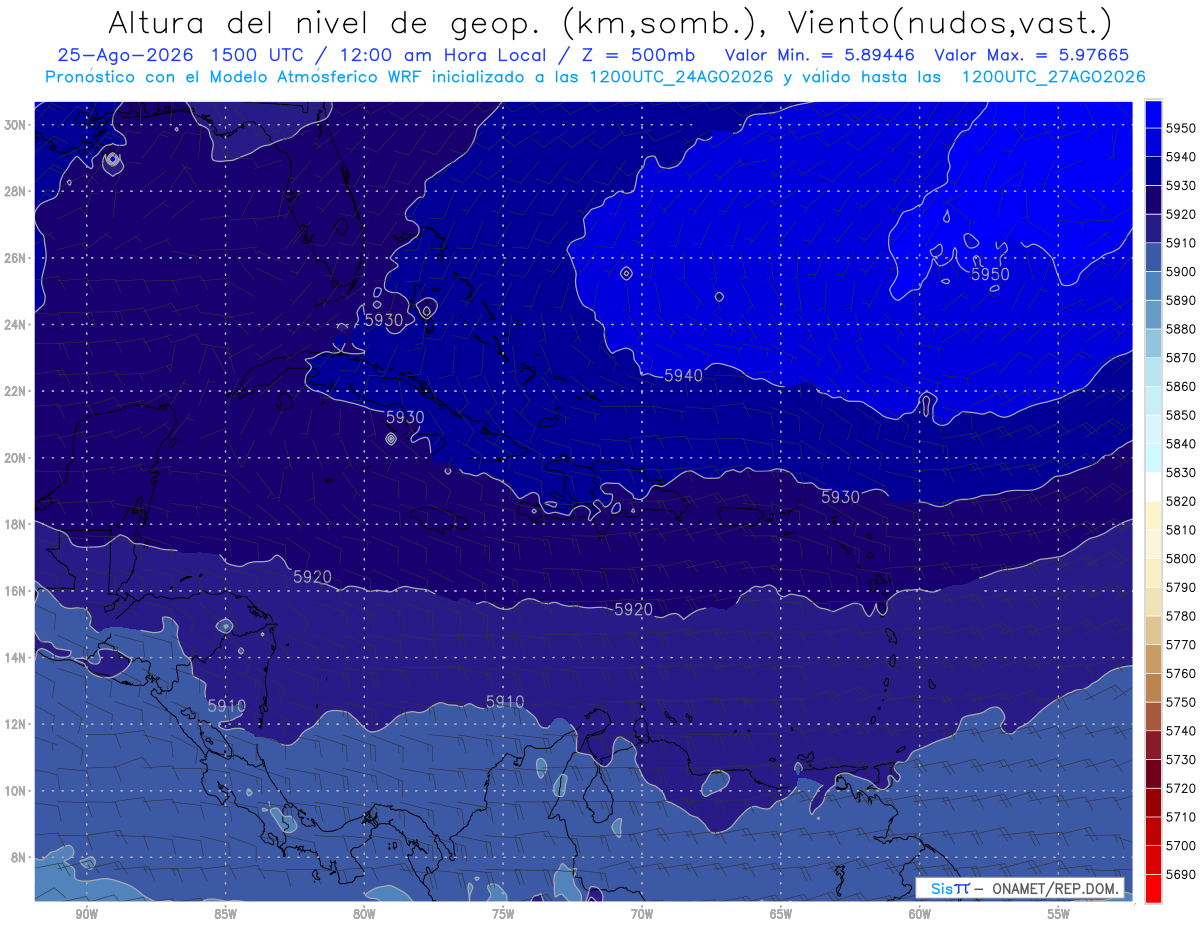Select initialization time '1200UTC_24AGO2026'

tap(681, 77)
